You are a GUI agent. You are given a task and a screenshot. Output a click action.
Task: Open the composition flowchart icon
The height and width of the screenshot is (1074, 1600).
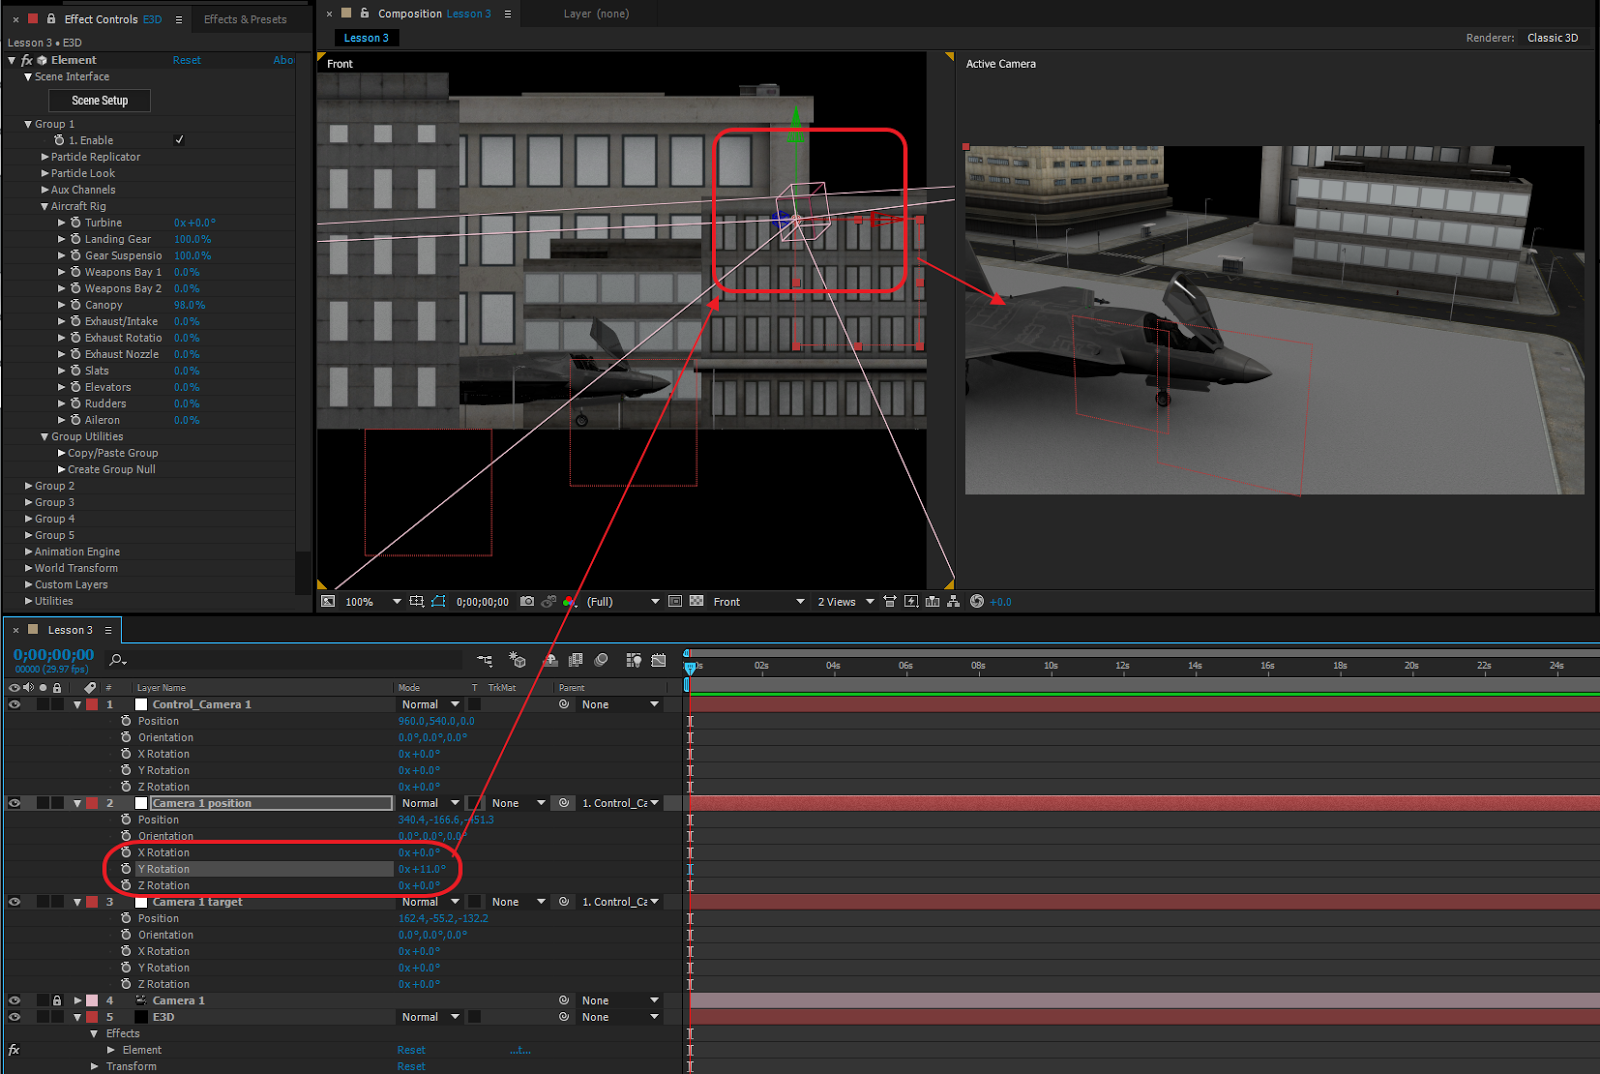click(953, 602)
